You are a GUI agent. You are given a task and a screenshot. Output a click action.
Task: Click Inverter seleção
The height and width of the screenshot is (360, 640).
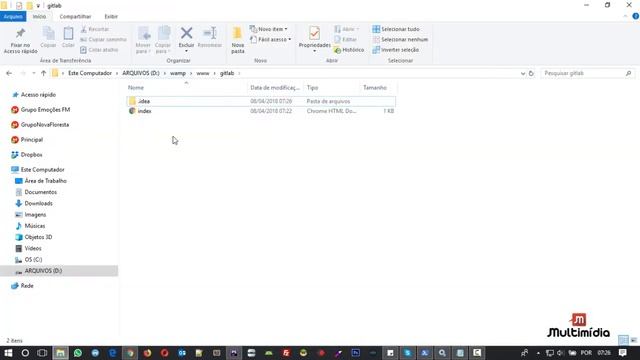396,50
